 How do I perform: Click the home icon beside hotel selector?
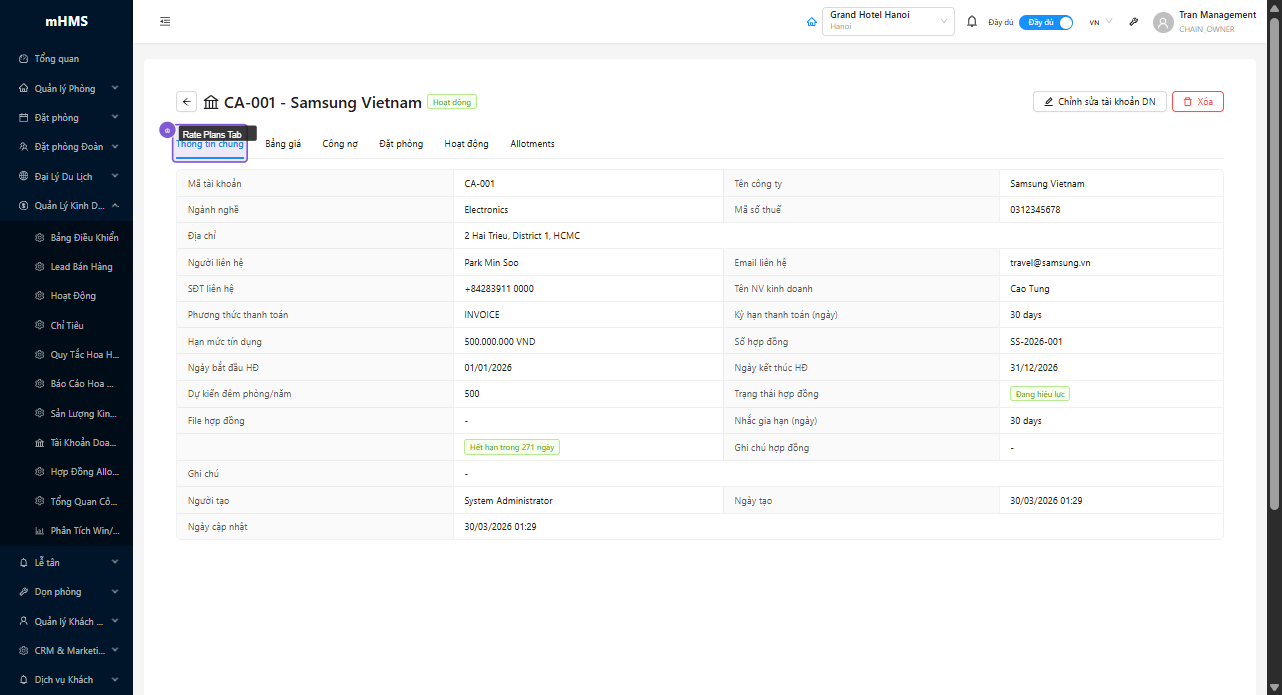[811, 22]
